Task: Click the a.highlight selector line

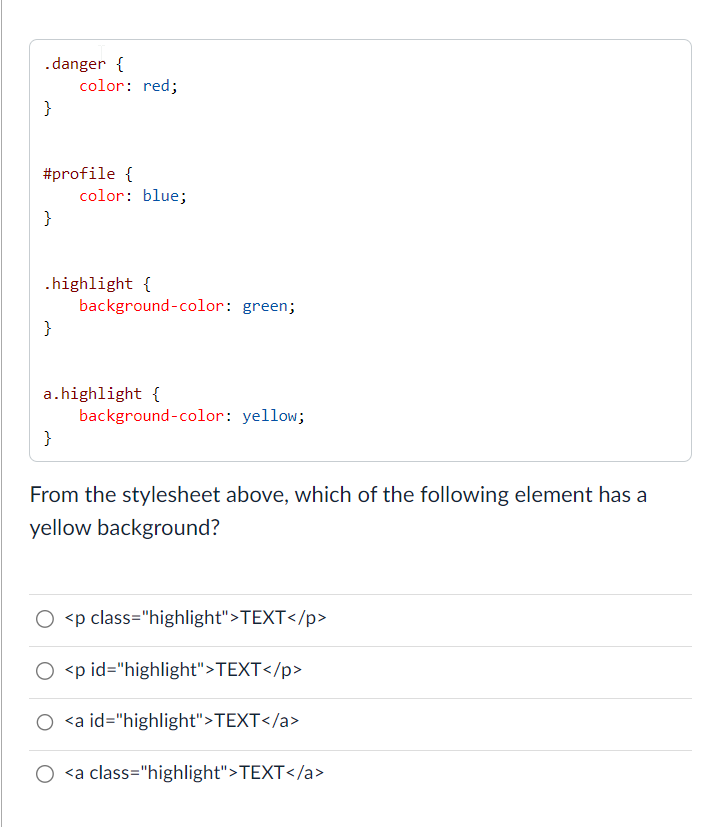Action: click(x=102, y=394)
